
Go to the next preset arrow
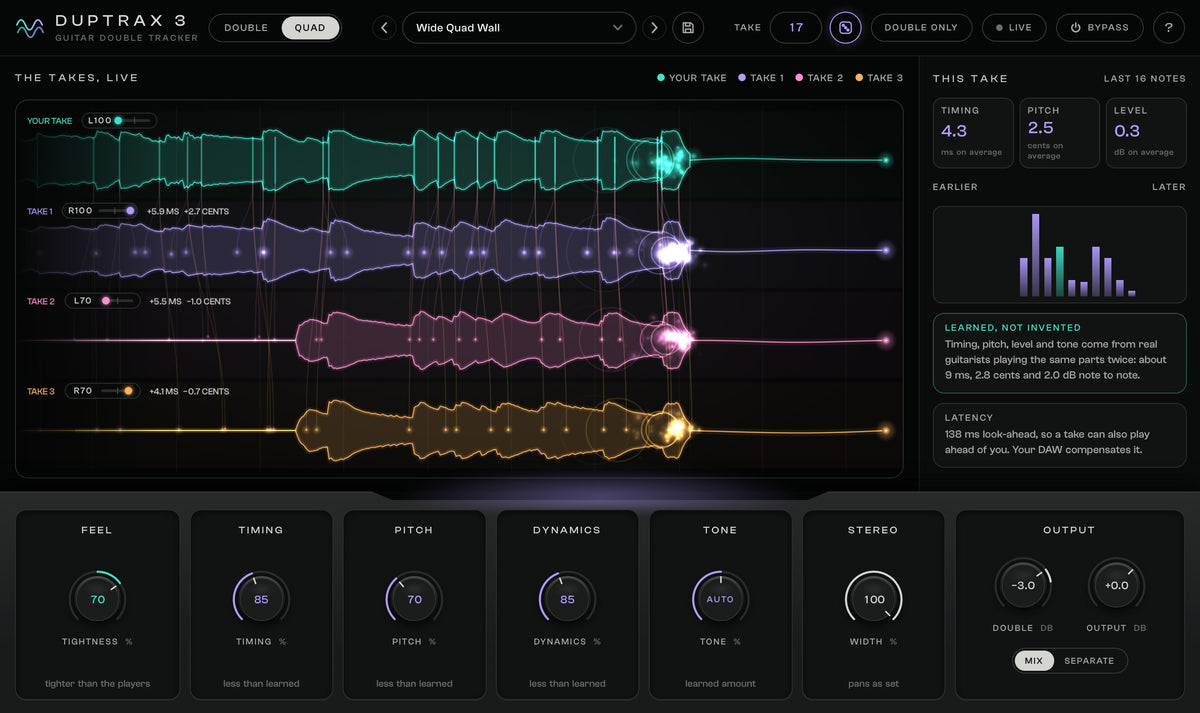point(654,28)
